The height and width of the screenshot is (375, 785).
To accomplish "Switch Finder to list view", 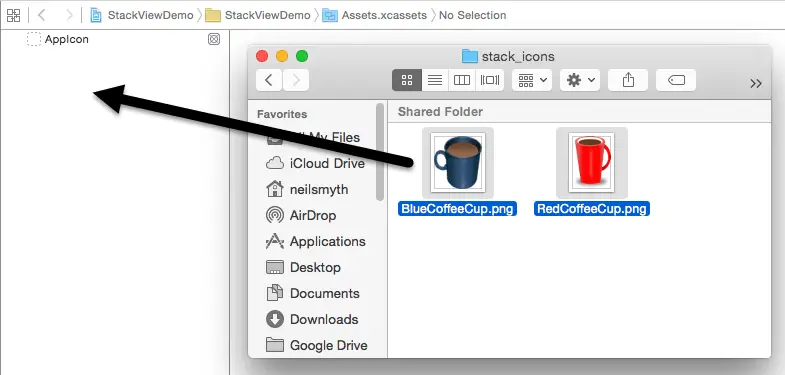I will point(435,80).
